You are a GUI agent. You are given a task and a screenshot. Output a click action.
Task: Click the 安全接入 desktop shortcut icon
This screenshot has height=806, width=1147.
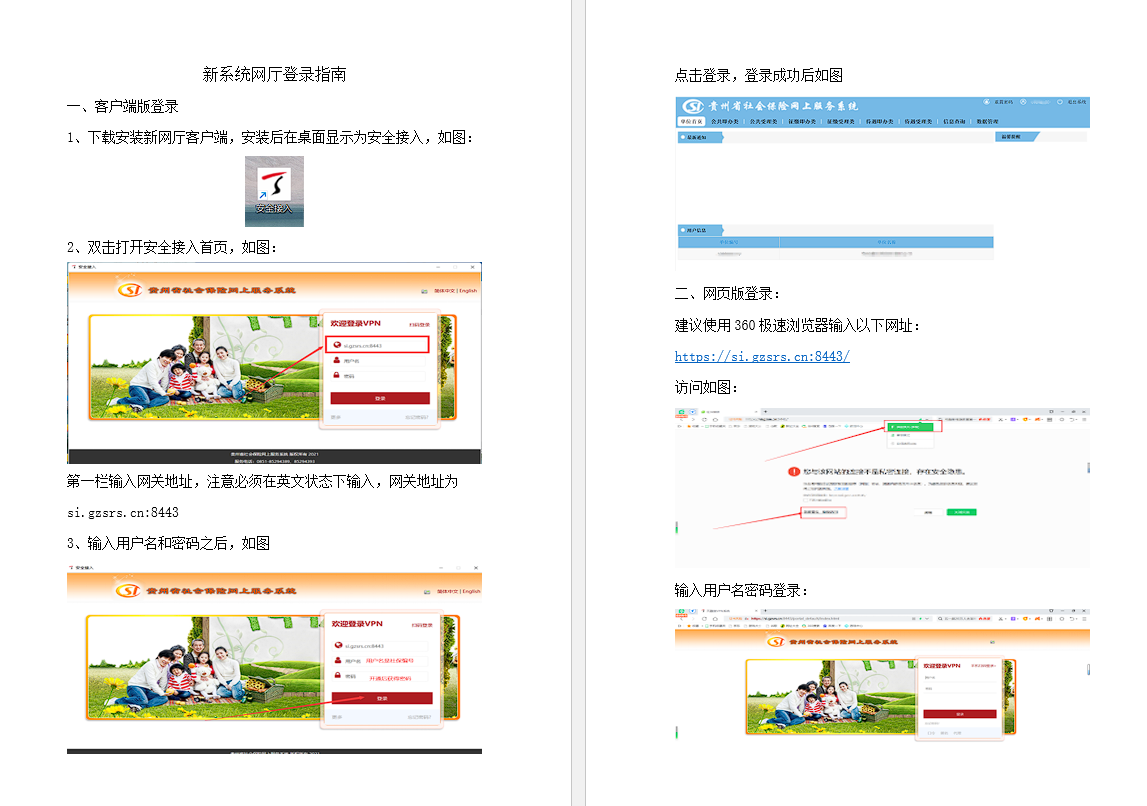[x=274, y=190]
